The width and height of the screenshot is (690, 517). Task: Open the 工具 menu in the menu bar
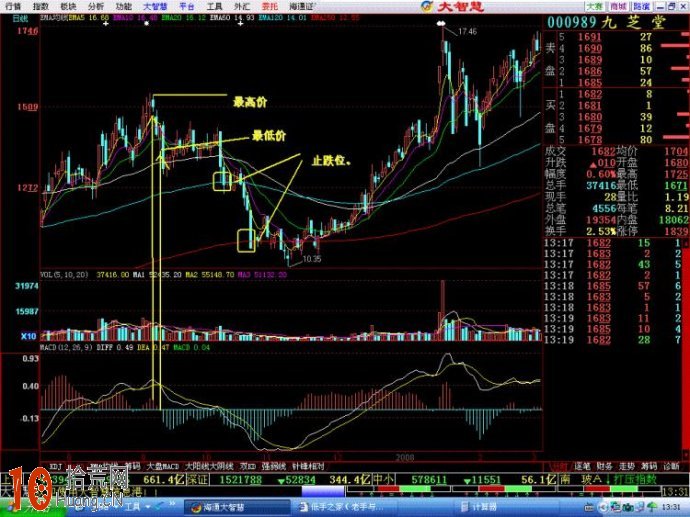coord(214,6)
